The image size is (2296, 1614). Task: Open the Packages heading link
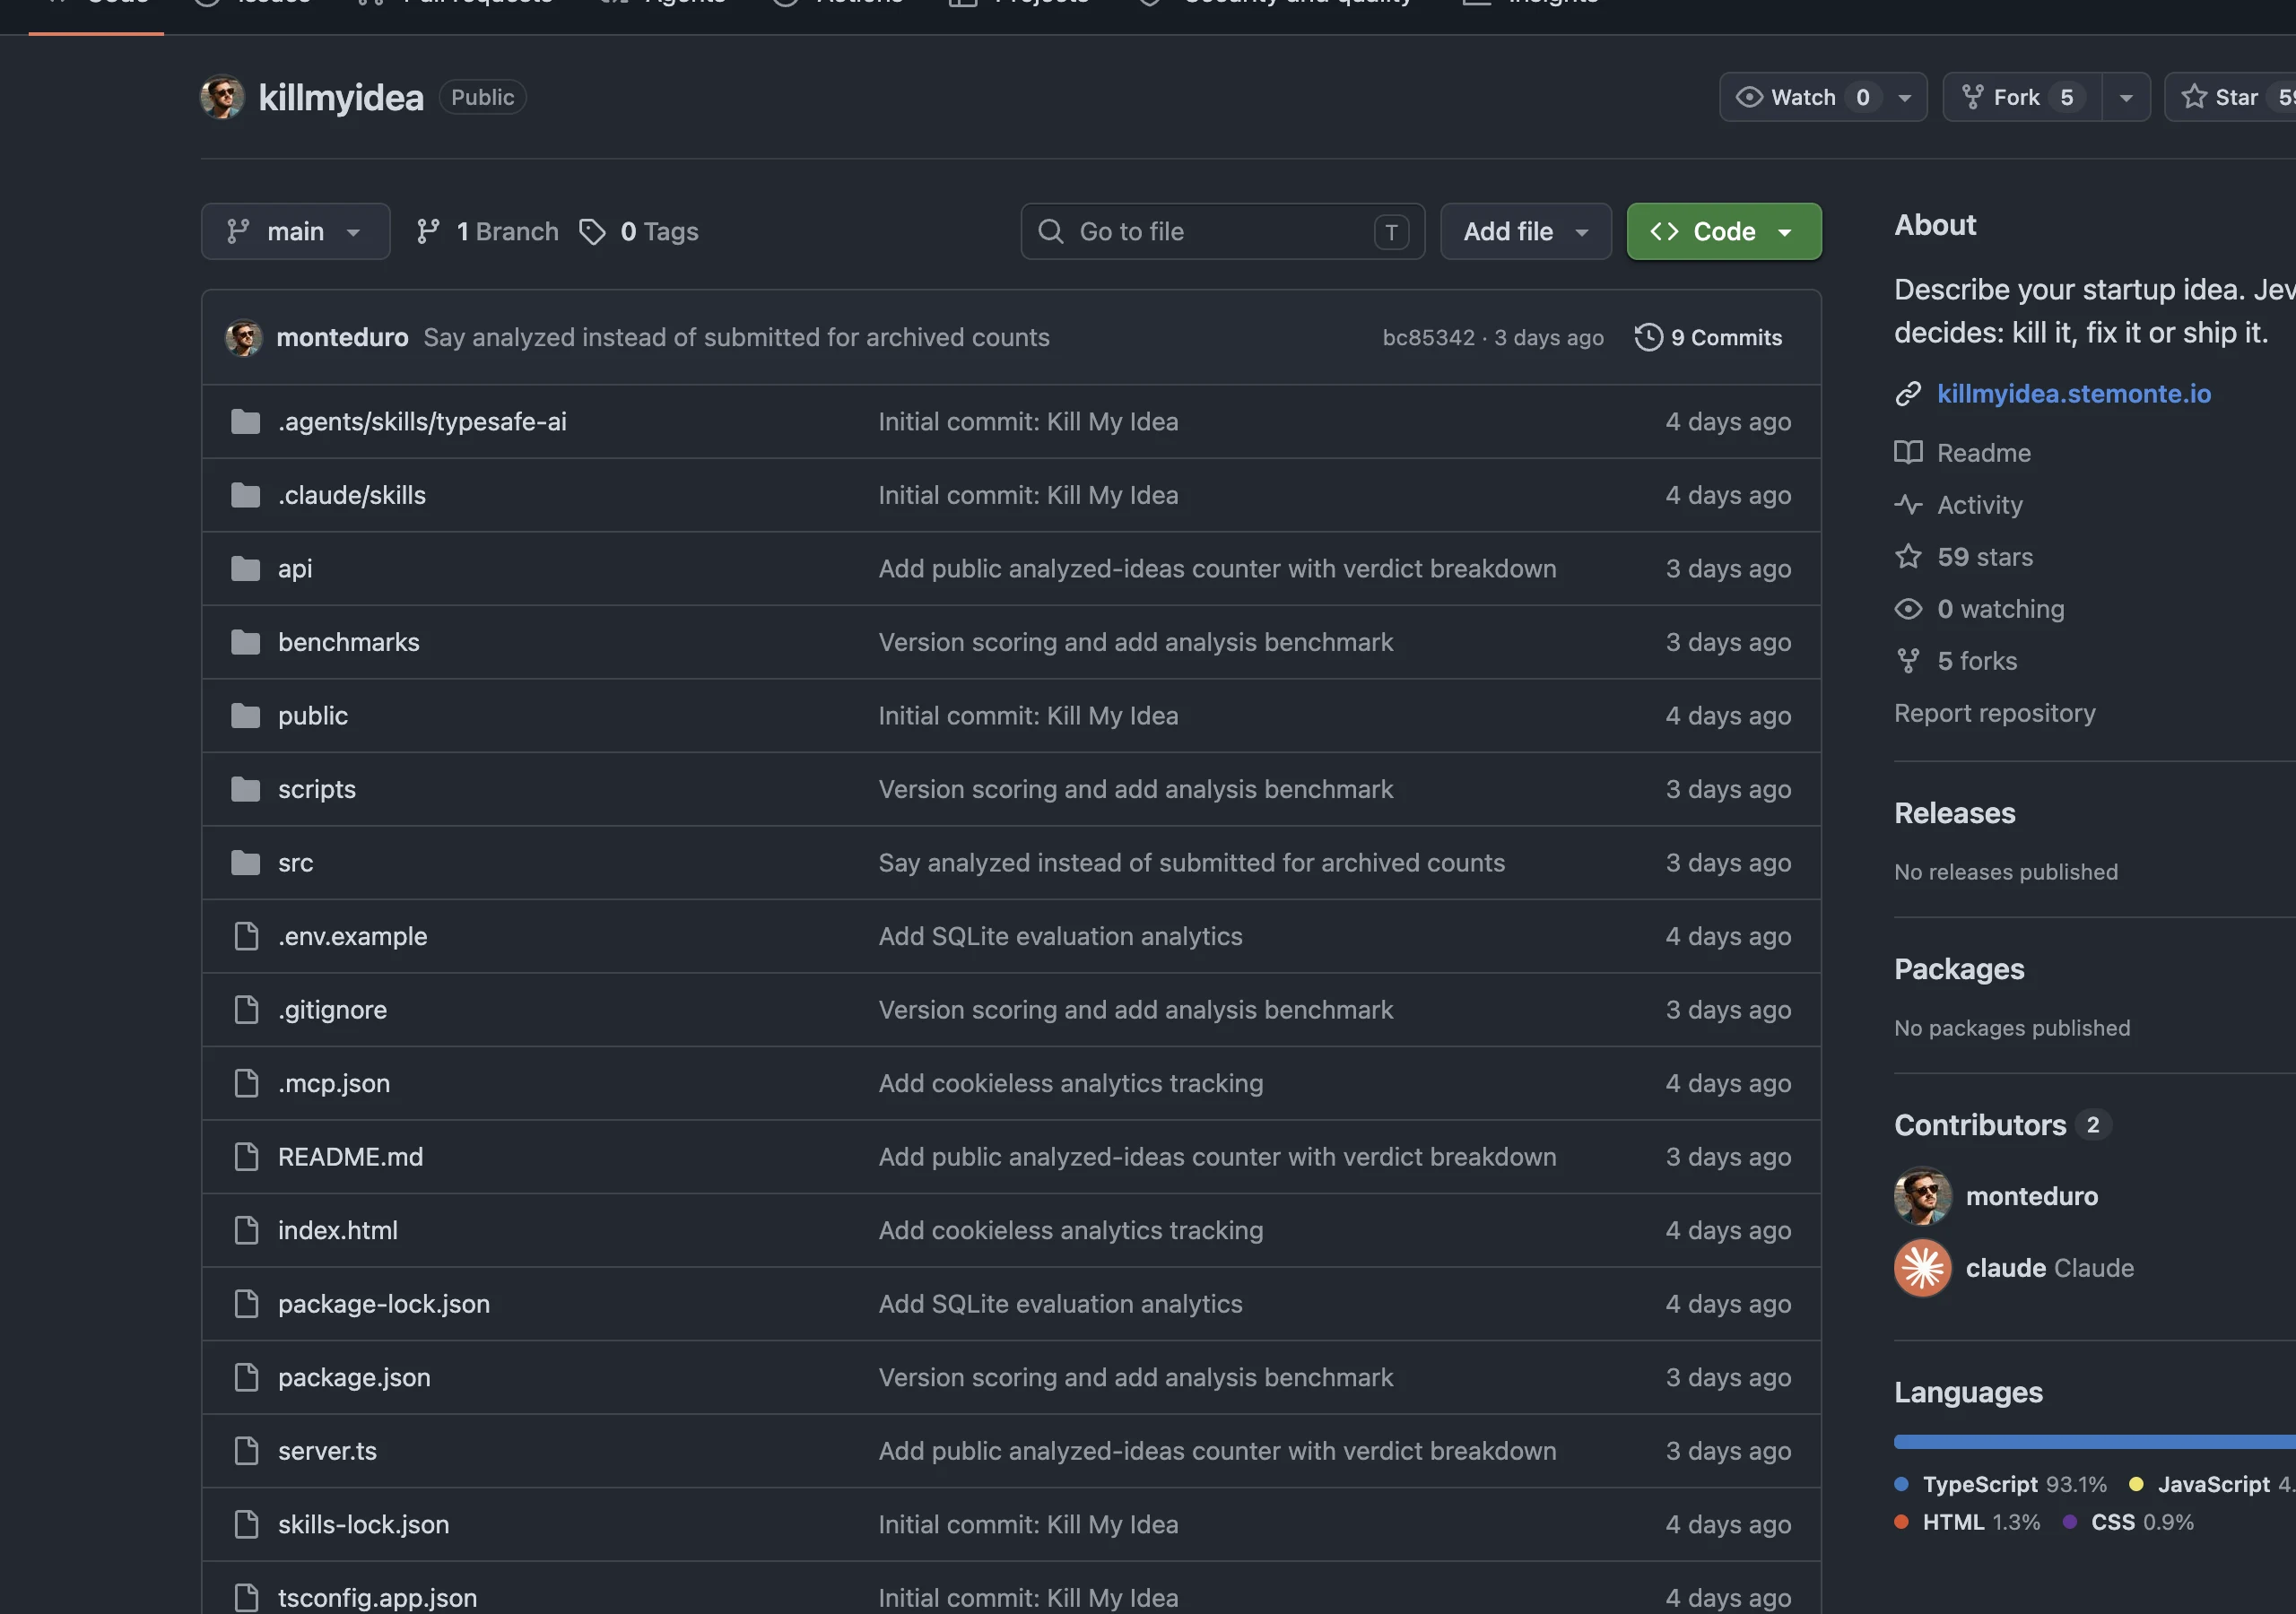coord(1959,969)
